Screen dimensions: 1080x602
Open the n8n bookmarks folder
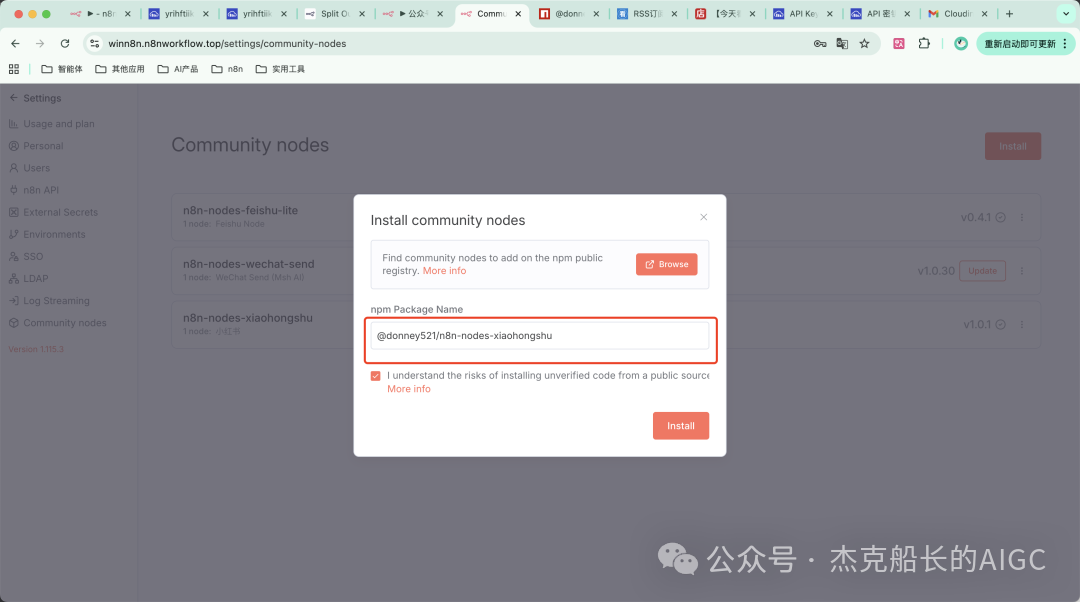coord(227,69)
